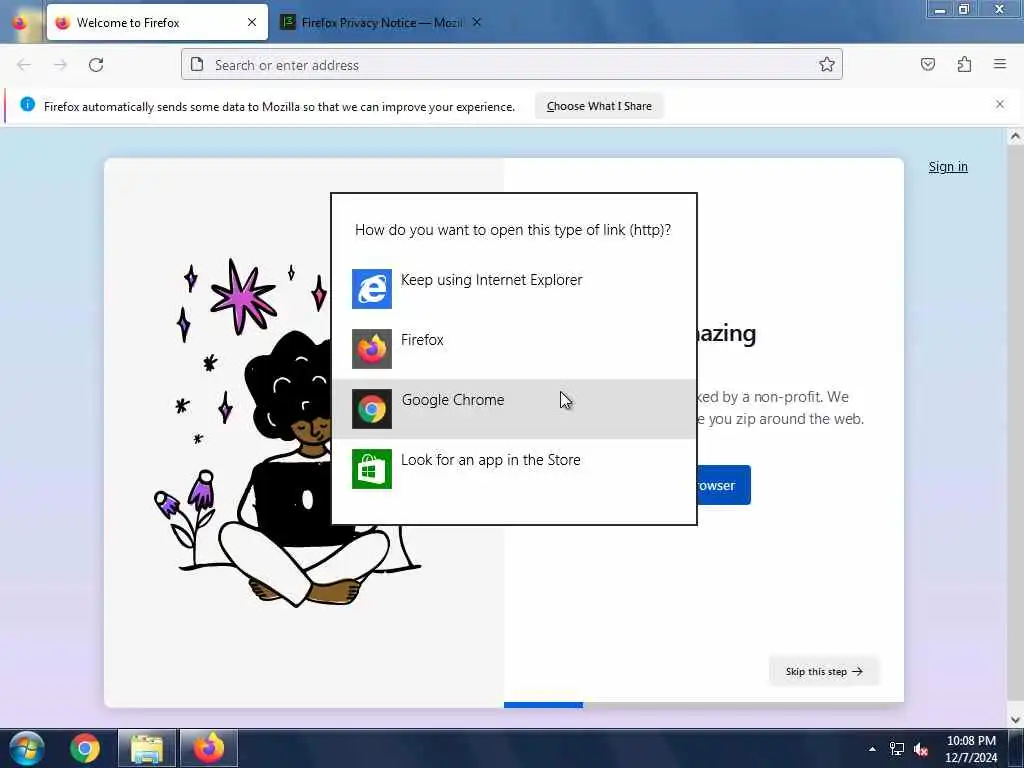The width and height of the screenshot is (1024, 768).
Task: Go forward one page
Action: 60,65
